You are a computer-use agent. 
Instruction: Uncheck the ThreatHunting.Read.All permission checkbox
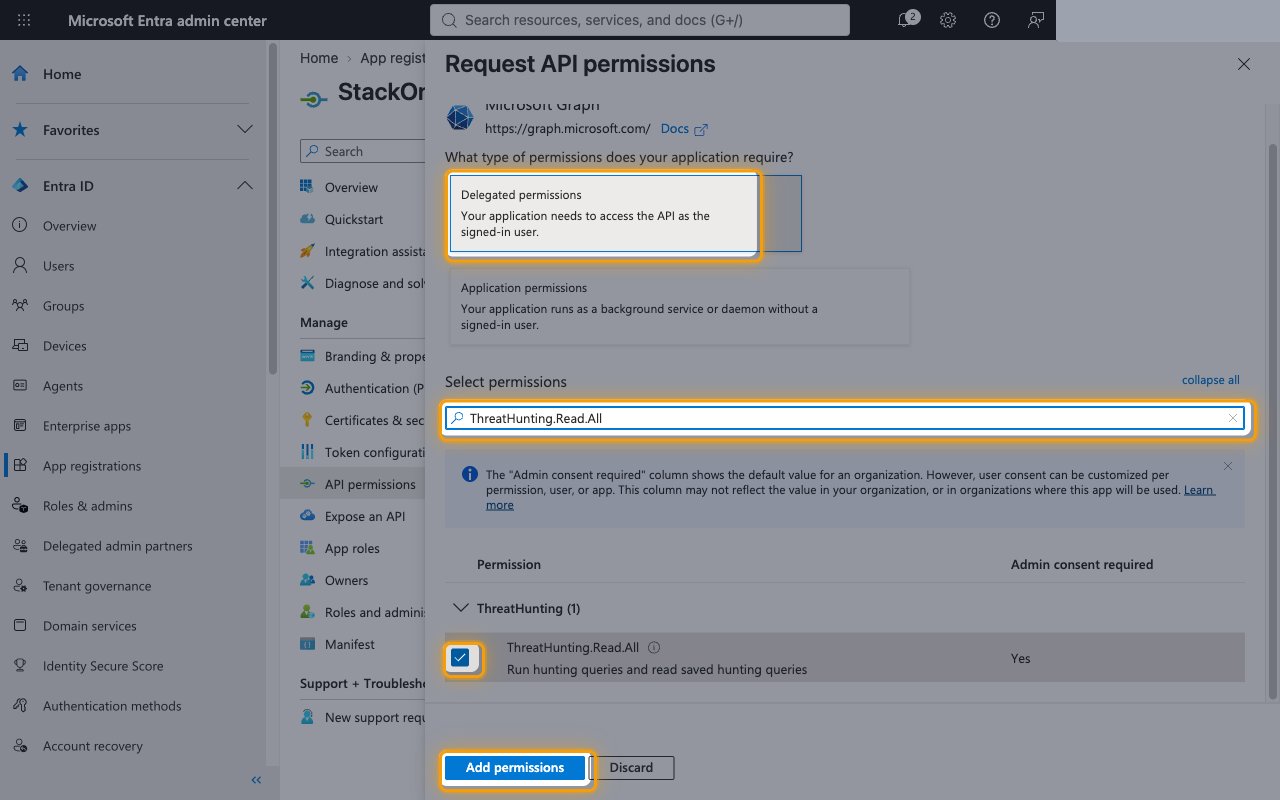pyautogui.click(x=460, y=658)
